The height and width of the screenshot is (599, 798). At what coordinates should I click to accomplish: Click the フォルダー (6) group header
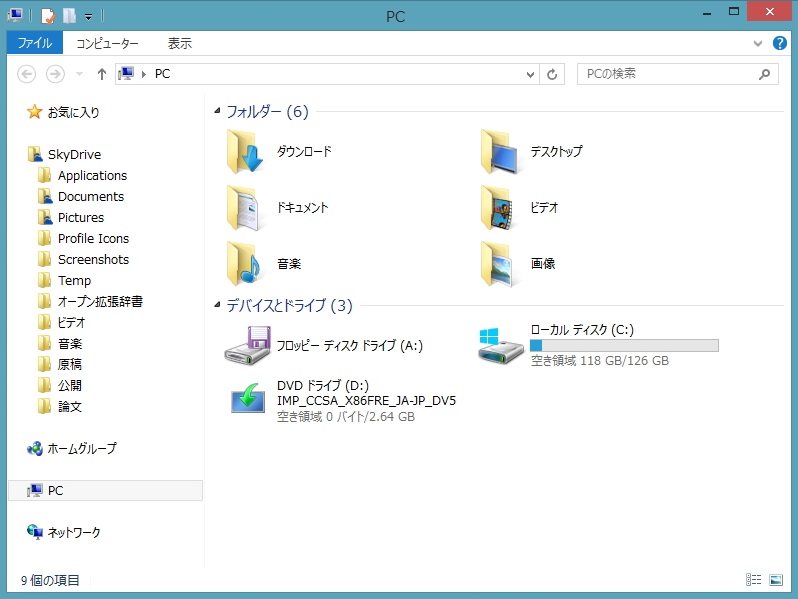click(x=267, y=111)
